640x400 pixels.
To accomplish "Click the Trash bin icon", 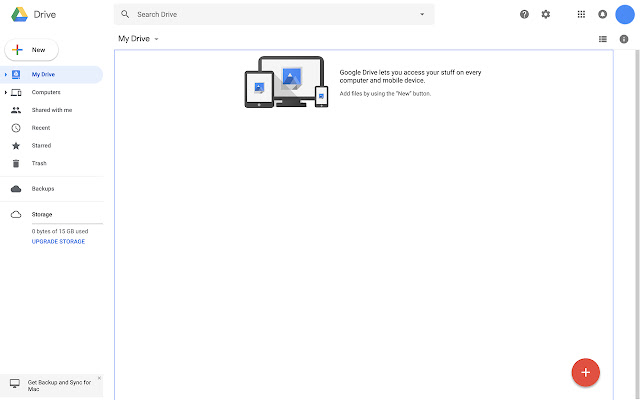I will 16,164.
